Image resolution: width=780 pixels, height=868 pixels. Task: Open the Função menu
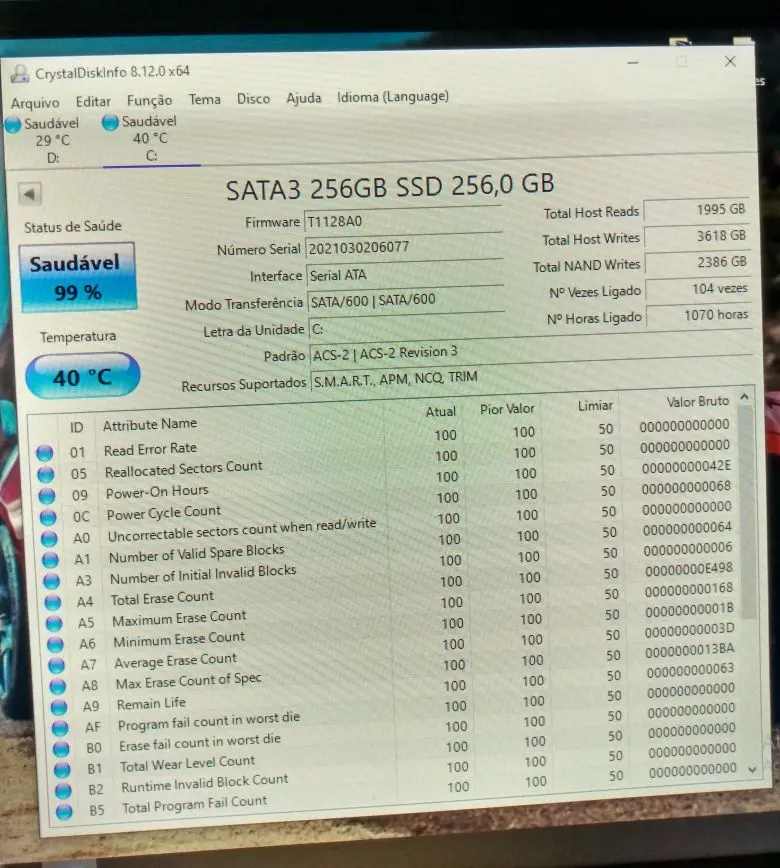[x=149, y=100]
